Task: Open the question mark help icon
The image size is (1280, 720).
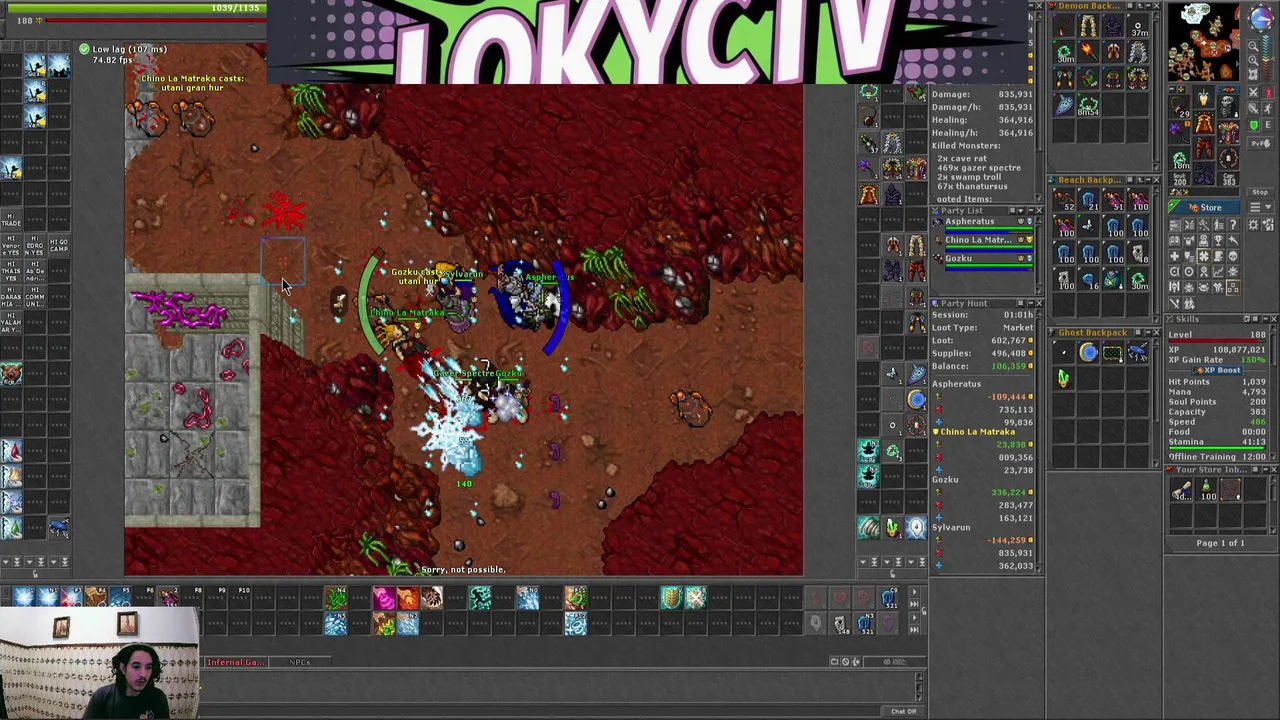Action: click(x=1233, y=224)
